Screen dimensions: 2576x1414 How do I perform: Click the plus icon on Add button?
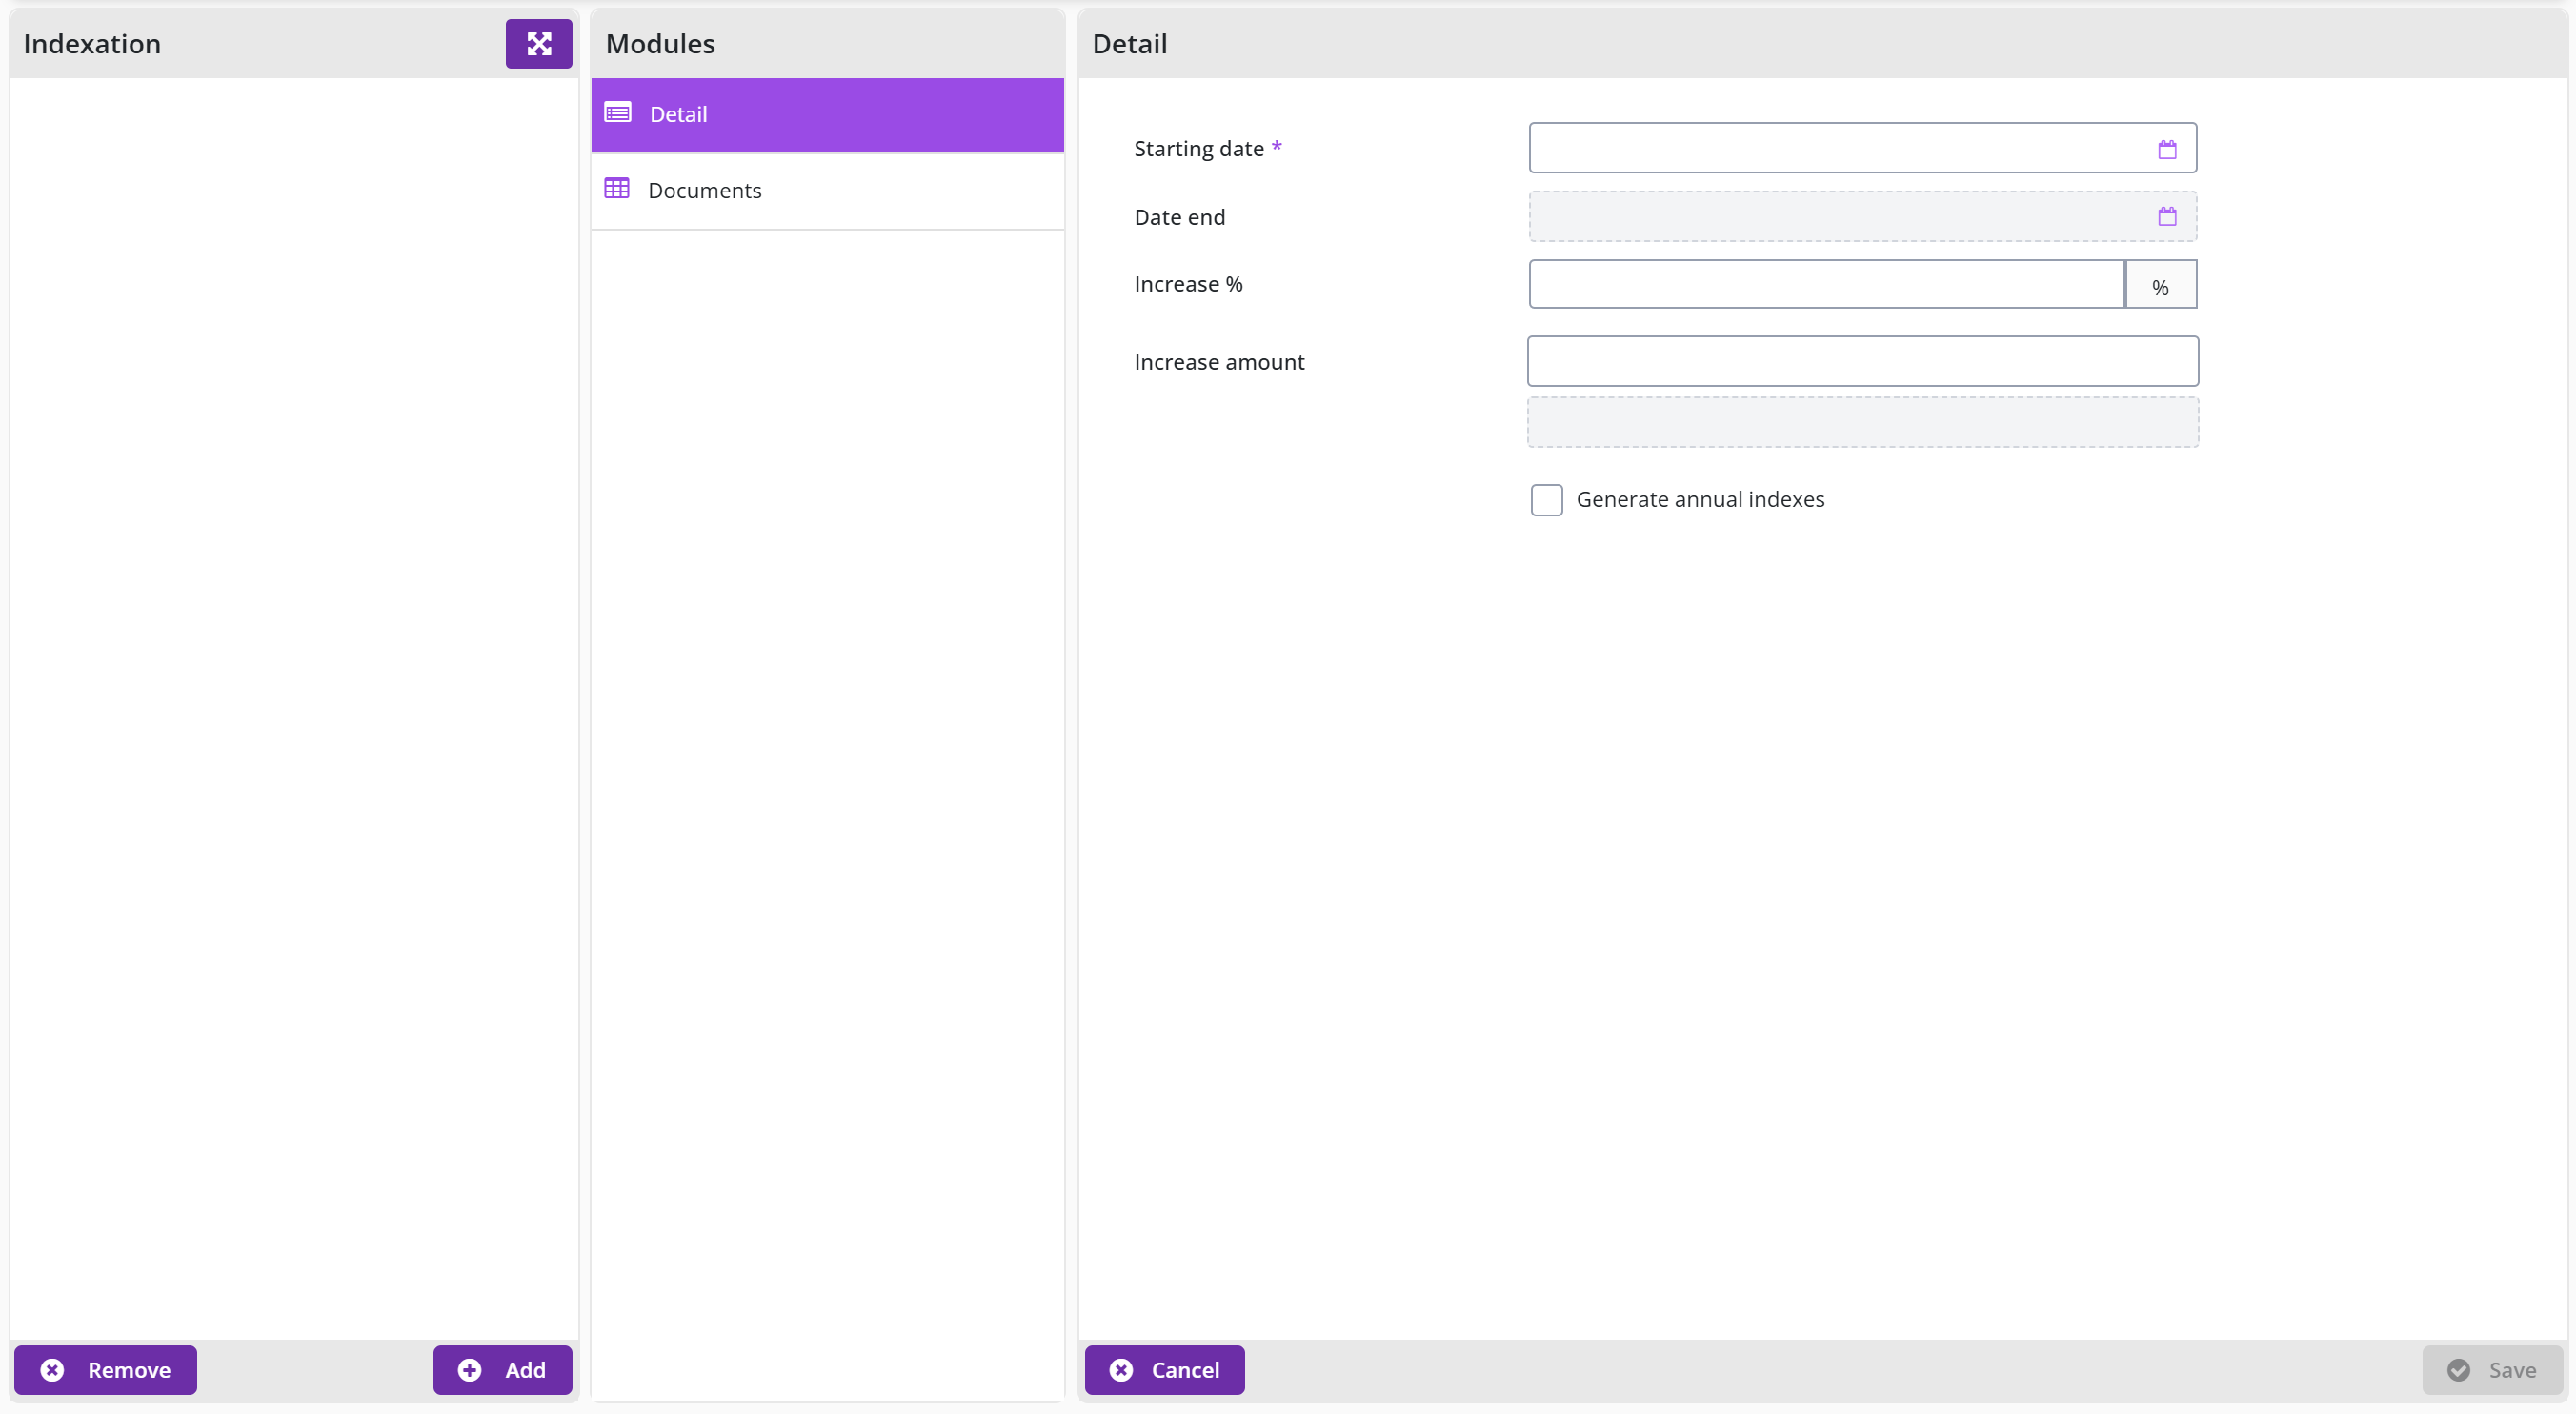coord(469,1370)
